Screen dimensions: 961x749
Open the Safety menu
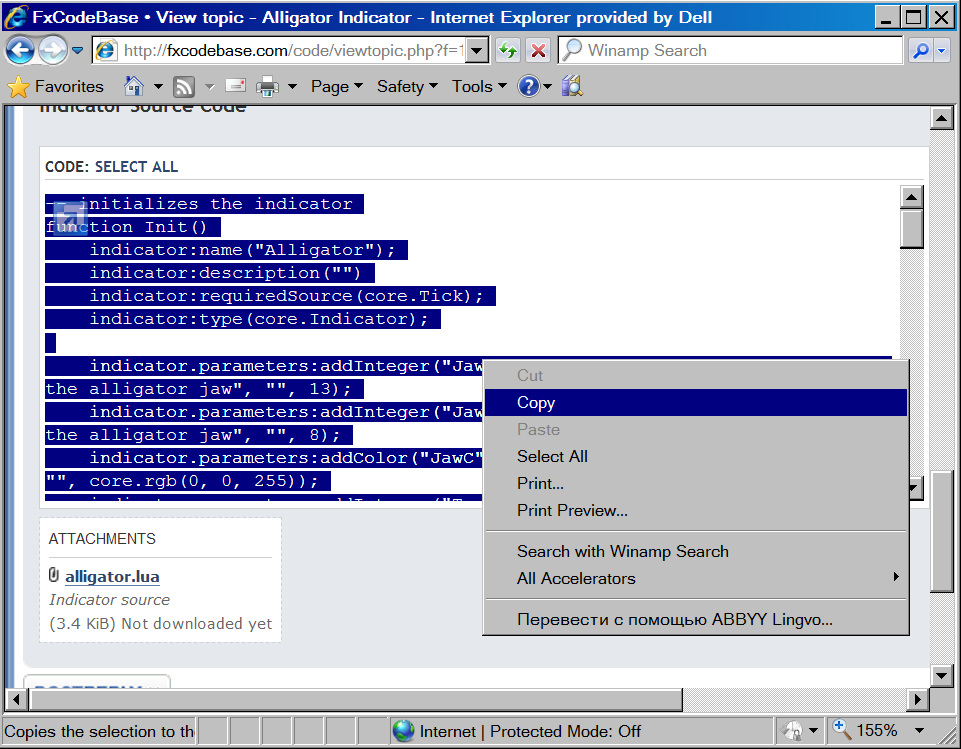tap(407, 86)
